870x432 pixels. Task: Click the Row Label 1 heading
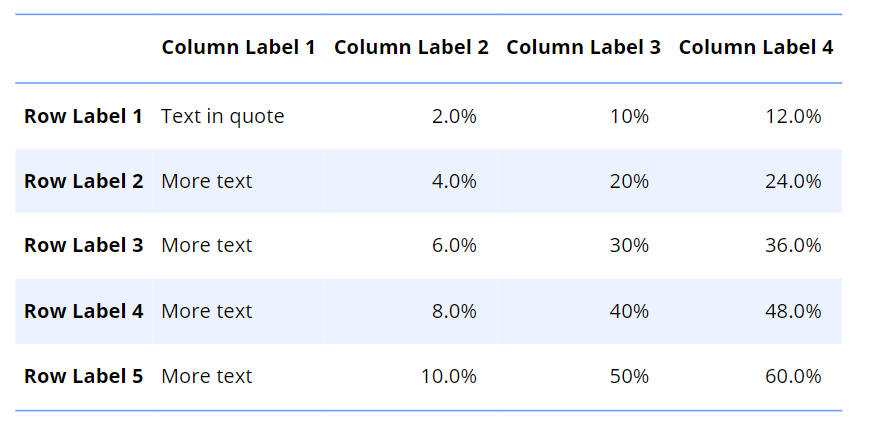pyautogui.click(x=84, y=116)
